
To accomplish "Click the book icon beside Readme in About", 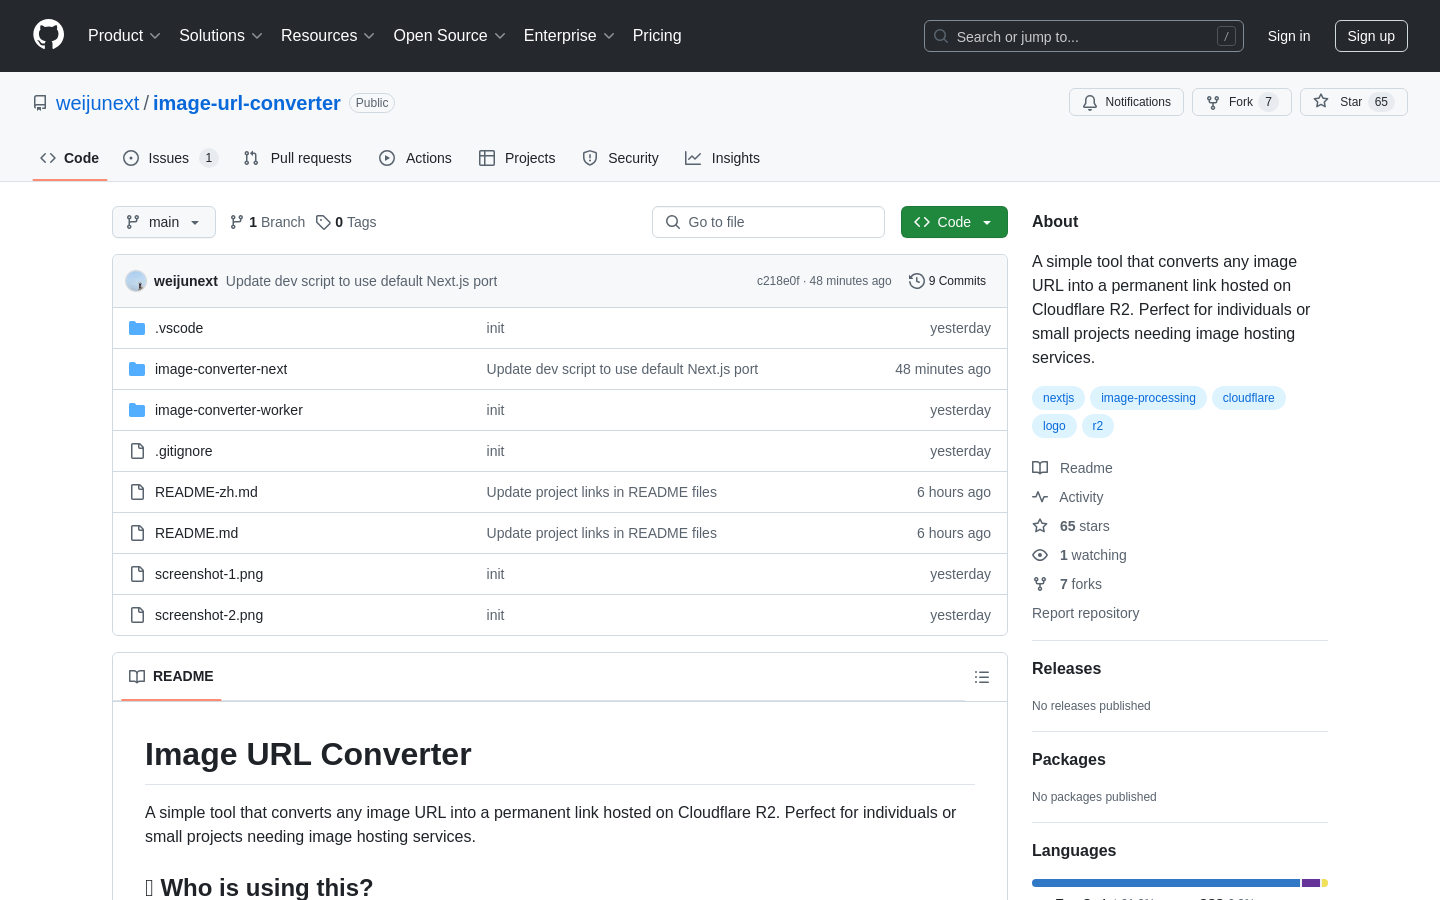I will point(1040,468).
